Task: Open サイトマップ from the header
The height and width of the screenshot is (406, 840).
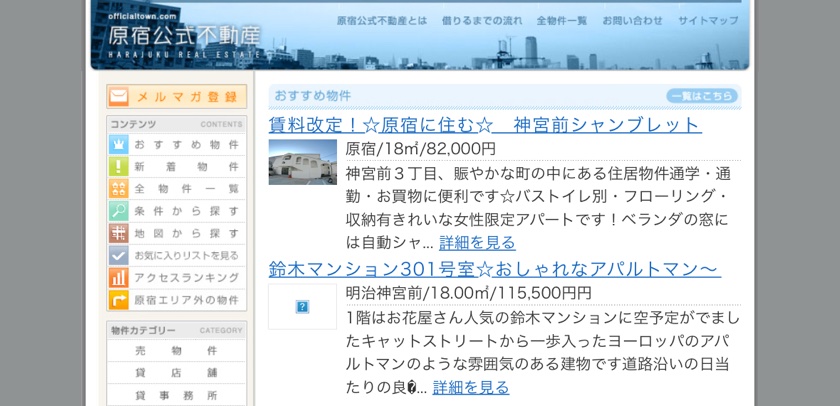Action: point(708,21)
